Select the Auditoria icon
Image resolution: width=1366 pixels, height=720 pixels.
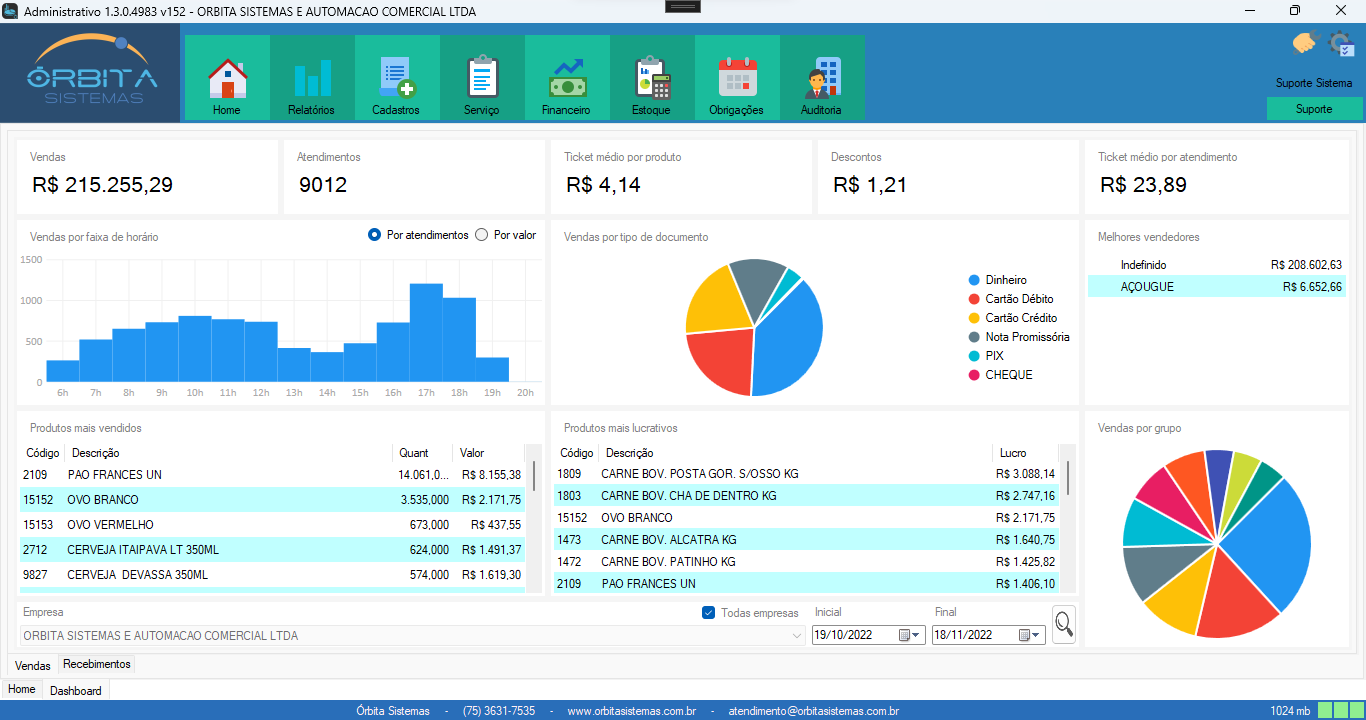pyautogui.click(x=822, y=77)
